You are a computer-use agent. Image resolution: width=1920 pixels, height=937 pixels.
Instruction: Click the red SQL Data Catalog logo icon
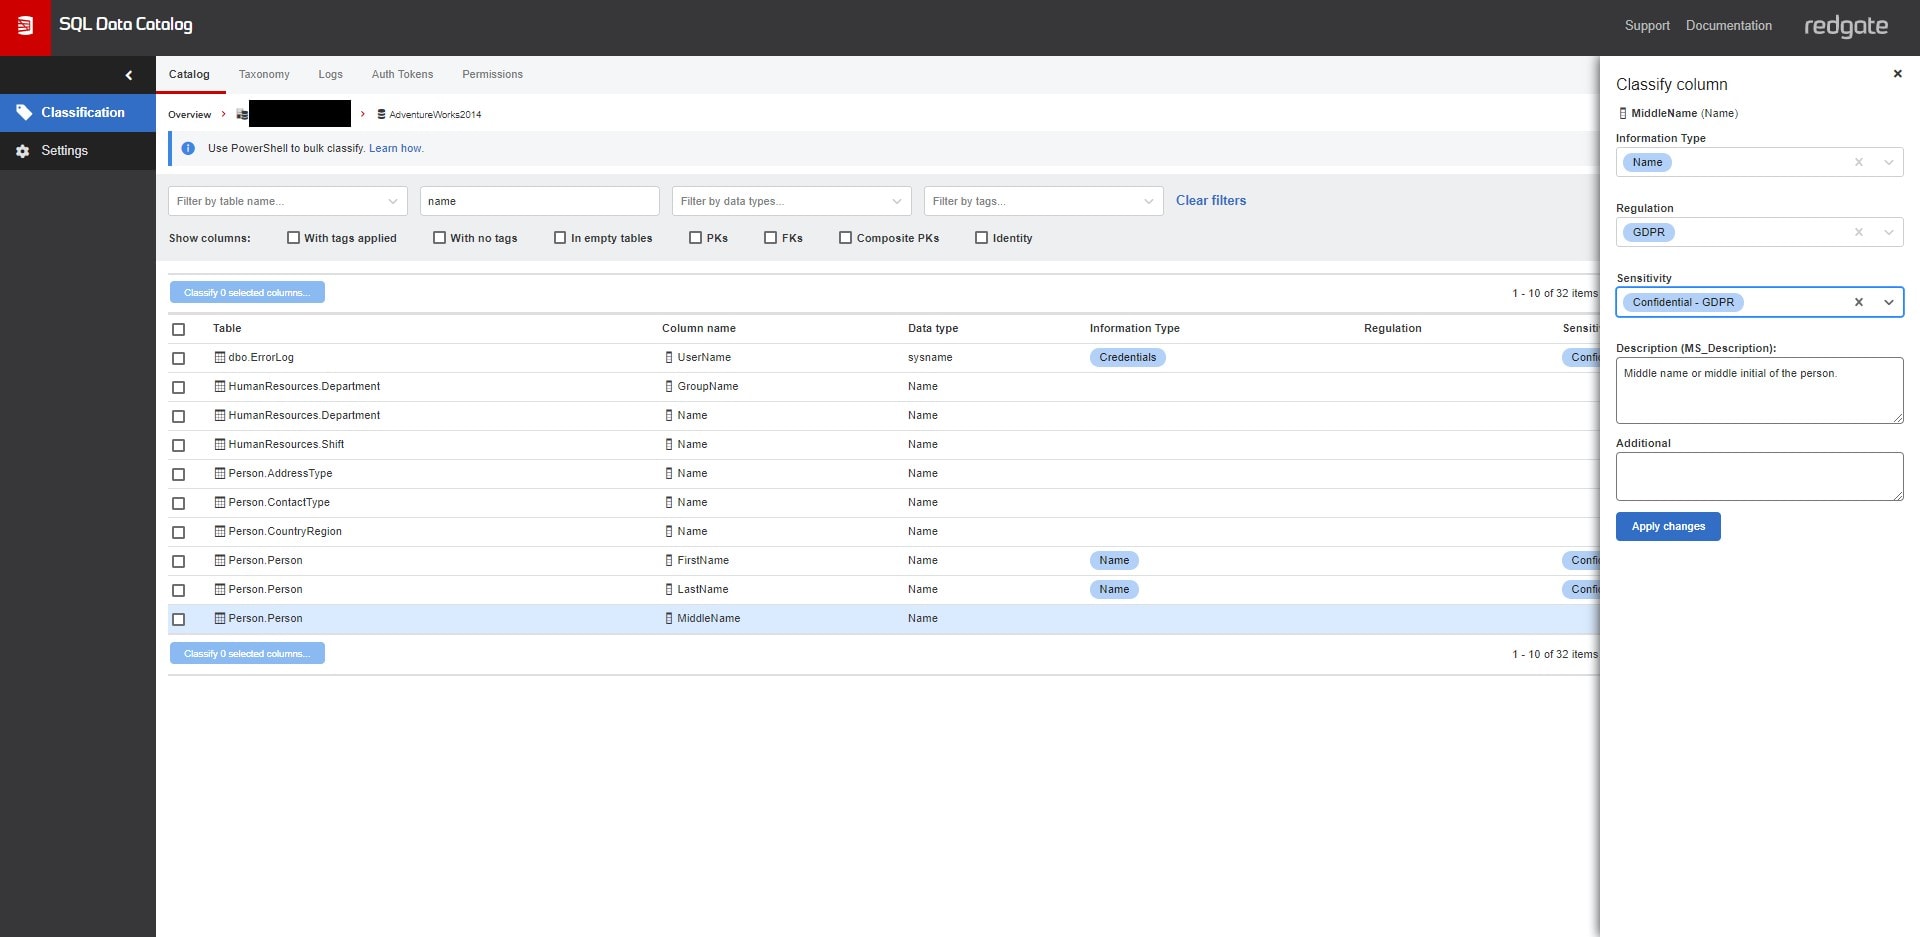[x=25, y=26]
